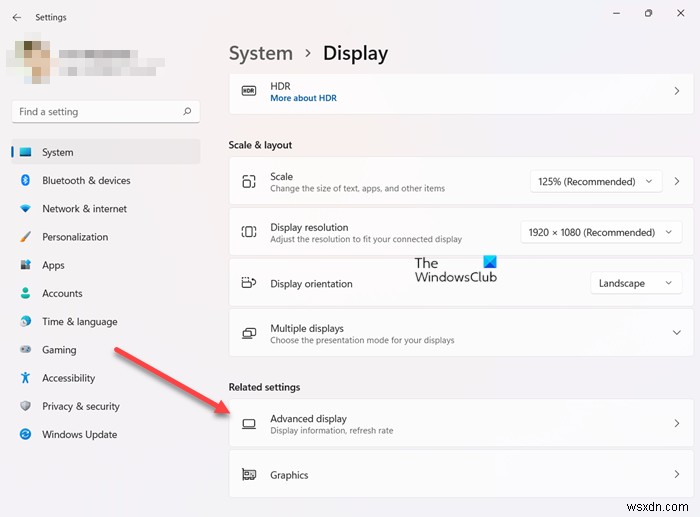Image resolution: width=700 pixels, height=517 pixels.
Task: Click the Find a setting search box
Action: 106,111
